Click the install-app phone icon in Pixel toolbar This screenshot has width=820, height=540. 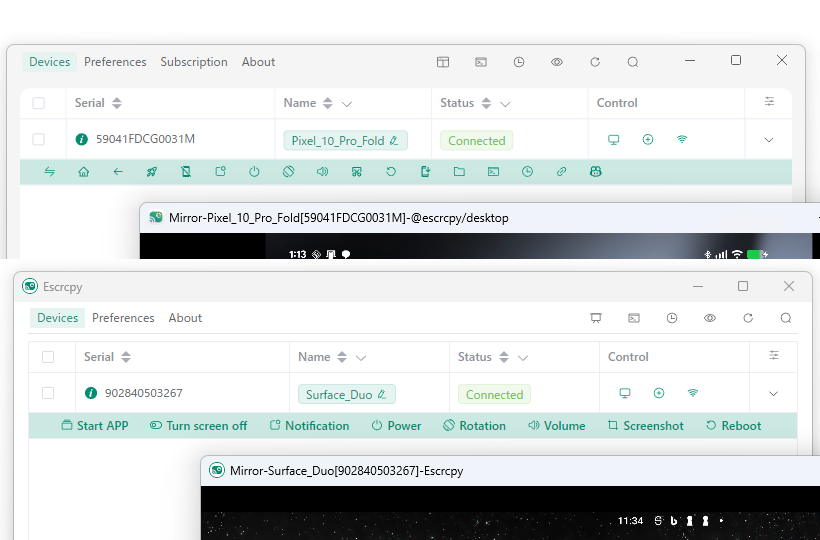(425, 171)
